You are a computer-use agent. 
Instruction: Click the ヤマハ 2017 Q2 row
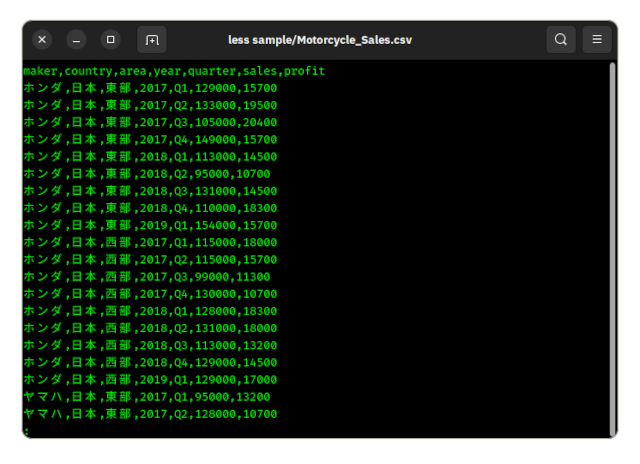pos(150,413)
